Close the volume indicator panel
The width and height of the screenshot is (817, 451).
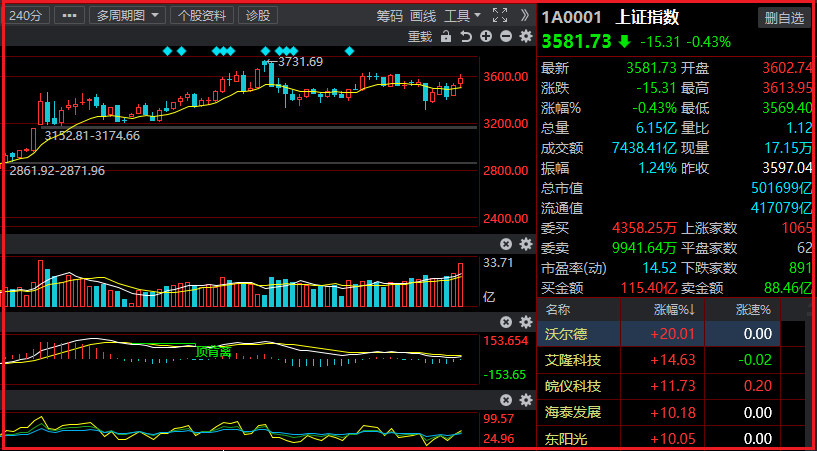point(506,244)
